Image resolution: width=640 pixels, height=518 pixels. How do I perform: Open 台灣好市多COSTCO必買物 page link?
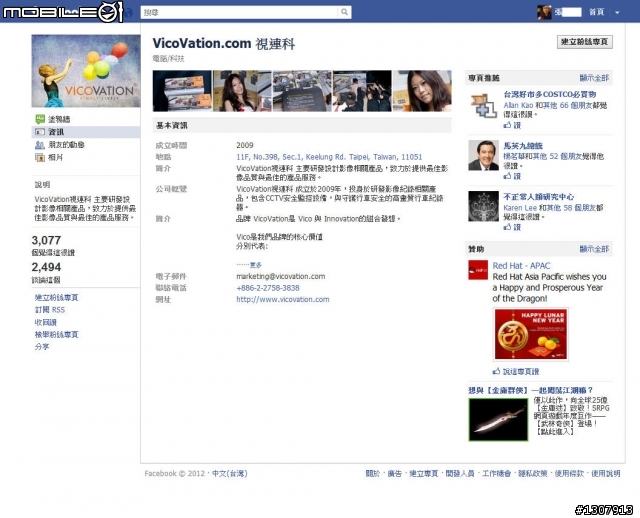pos(549,94)
